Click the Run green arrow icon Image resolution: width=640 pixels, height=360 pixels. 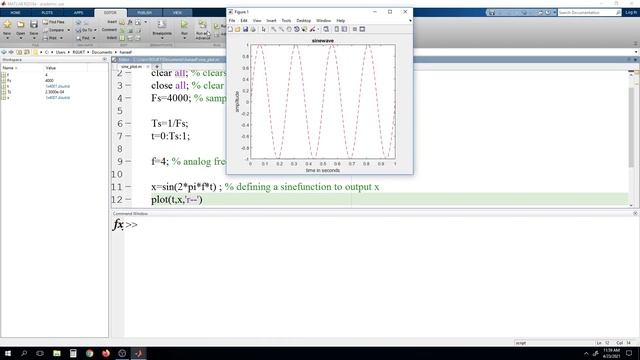[184, 25]
